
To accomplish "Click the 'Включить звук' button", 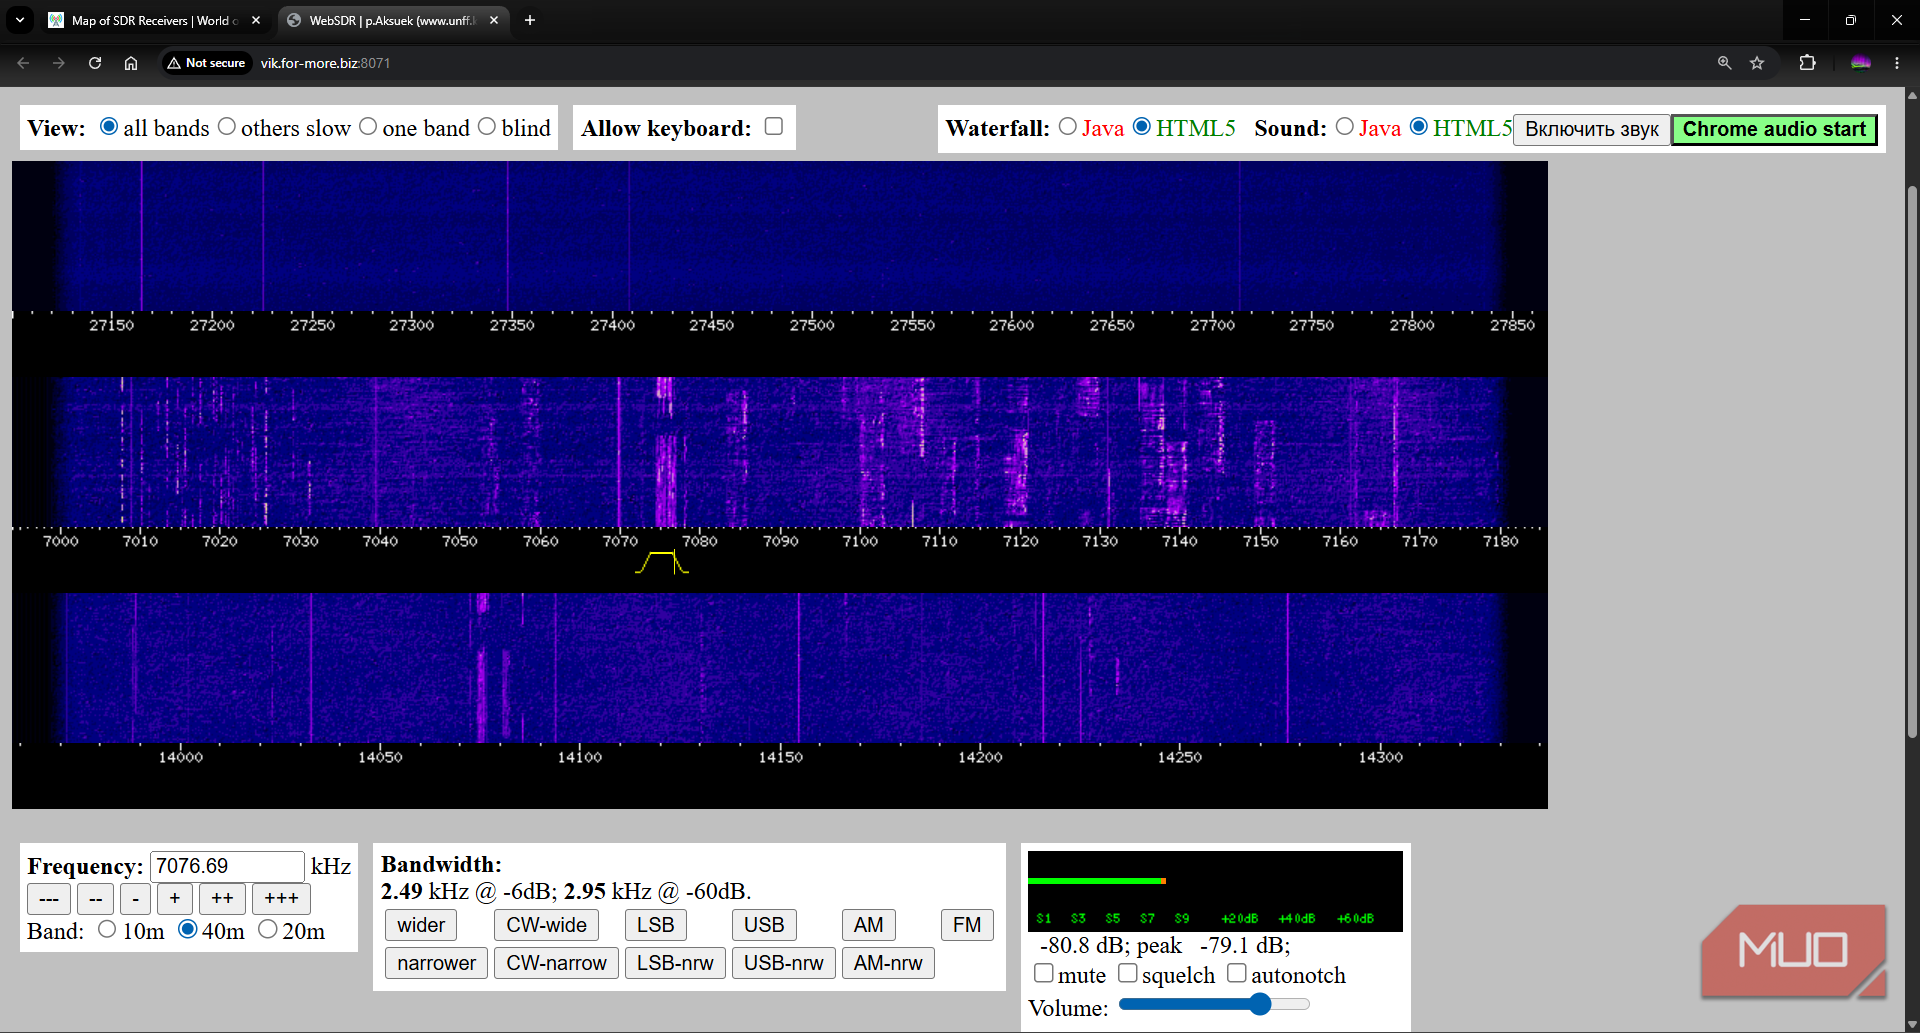I will pyautogui.click(x=1592, y=130).
